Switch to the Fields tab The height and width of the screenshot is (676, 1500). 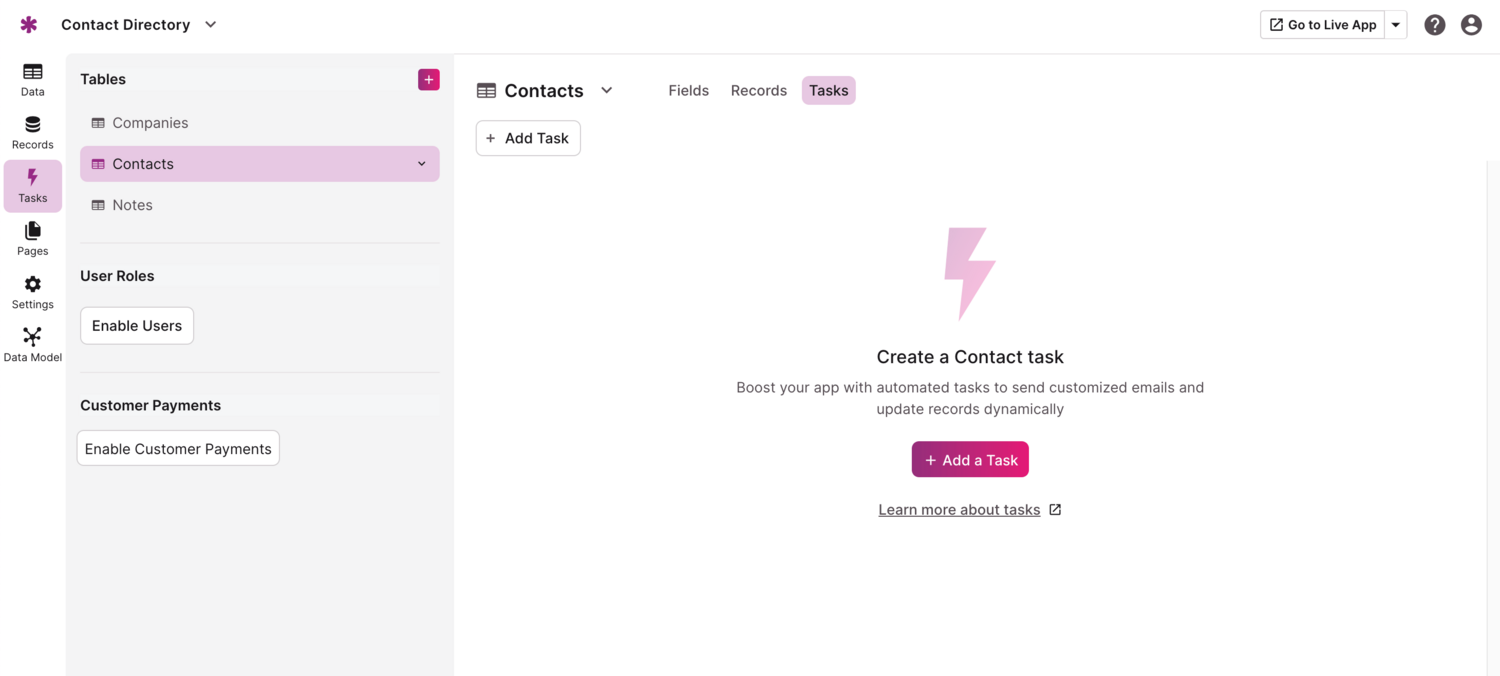tap(689, 91)
